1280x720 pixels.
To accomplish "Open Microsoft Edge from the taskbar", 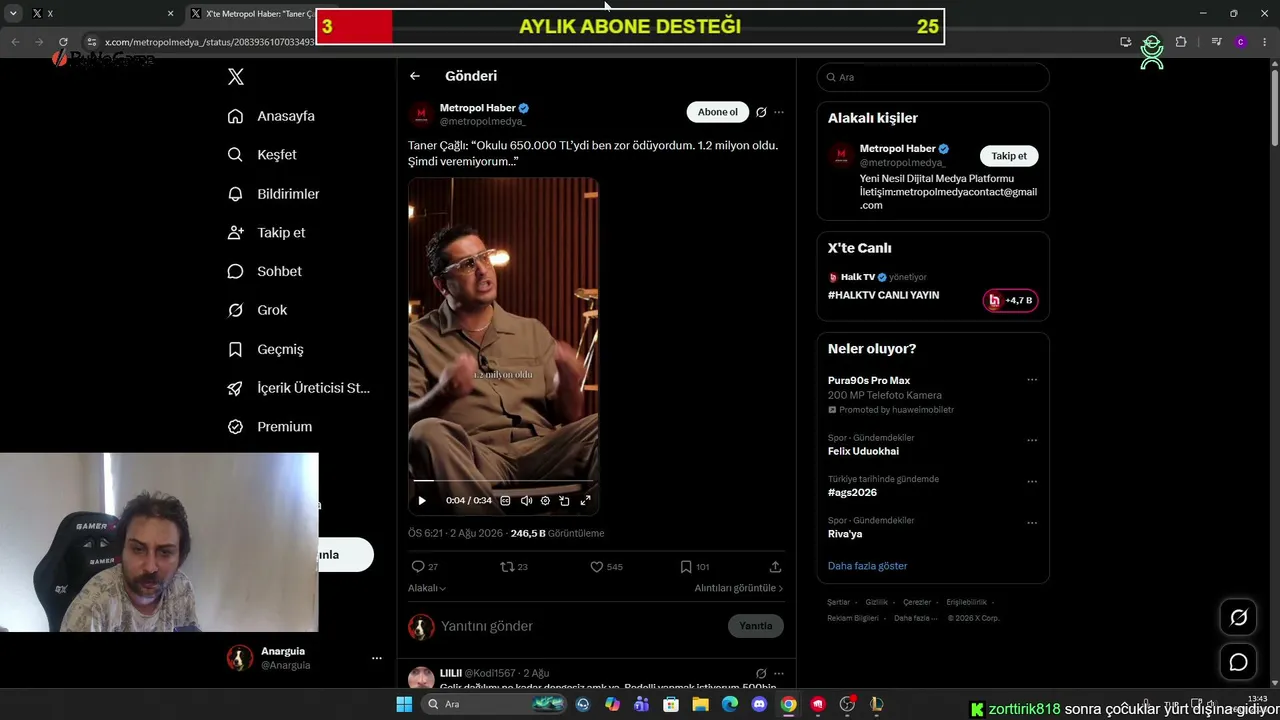I will pyautogui.click(x=730, y=704).
